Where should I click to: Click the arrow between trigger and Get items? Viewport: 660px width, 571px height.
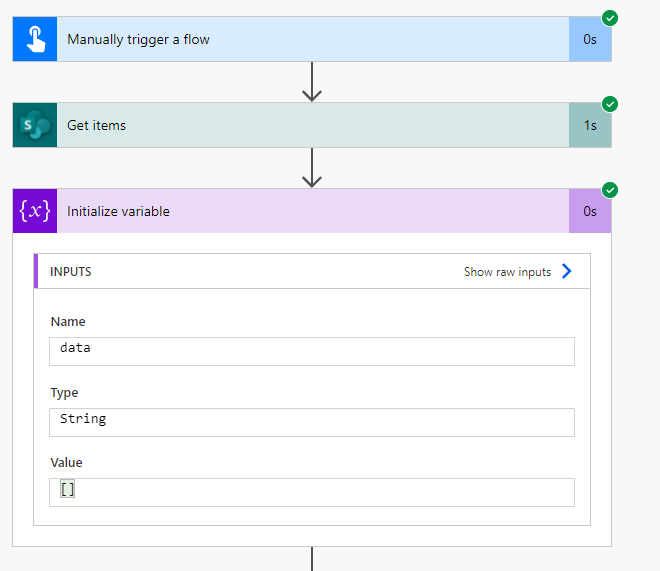[312, 82]
